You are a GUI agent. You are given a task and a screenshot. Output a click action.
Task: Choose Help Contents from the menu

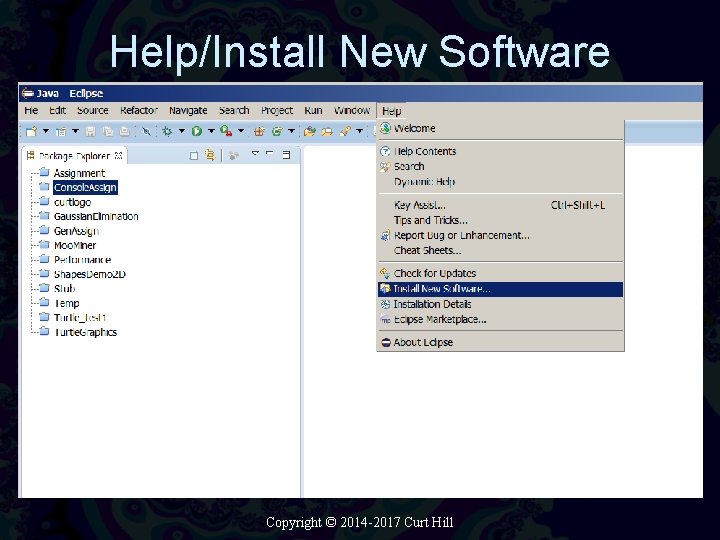(x=500, y=152)
